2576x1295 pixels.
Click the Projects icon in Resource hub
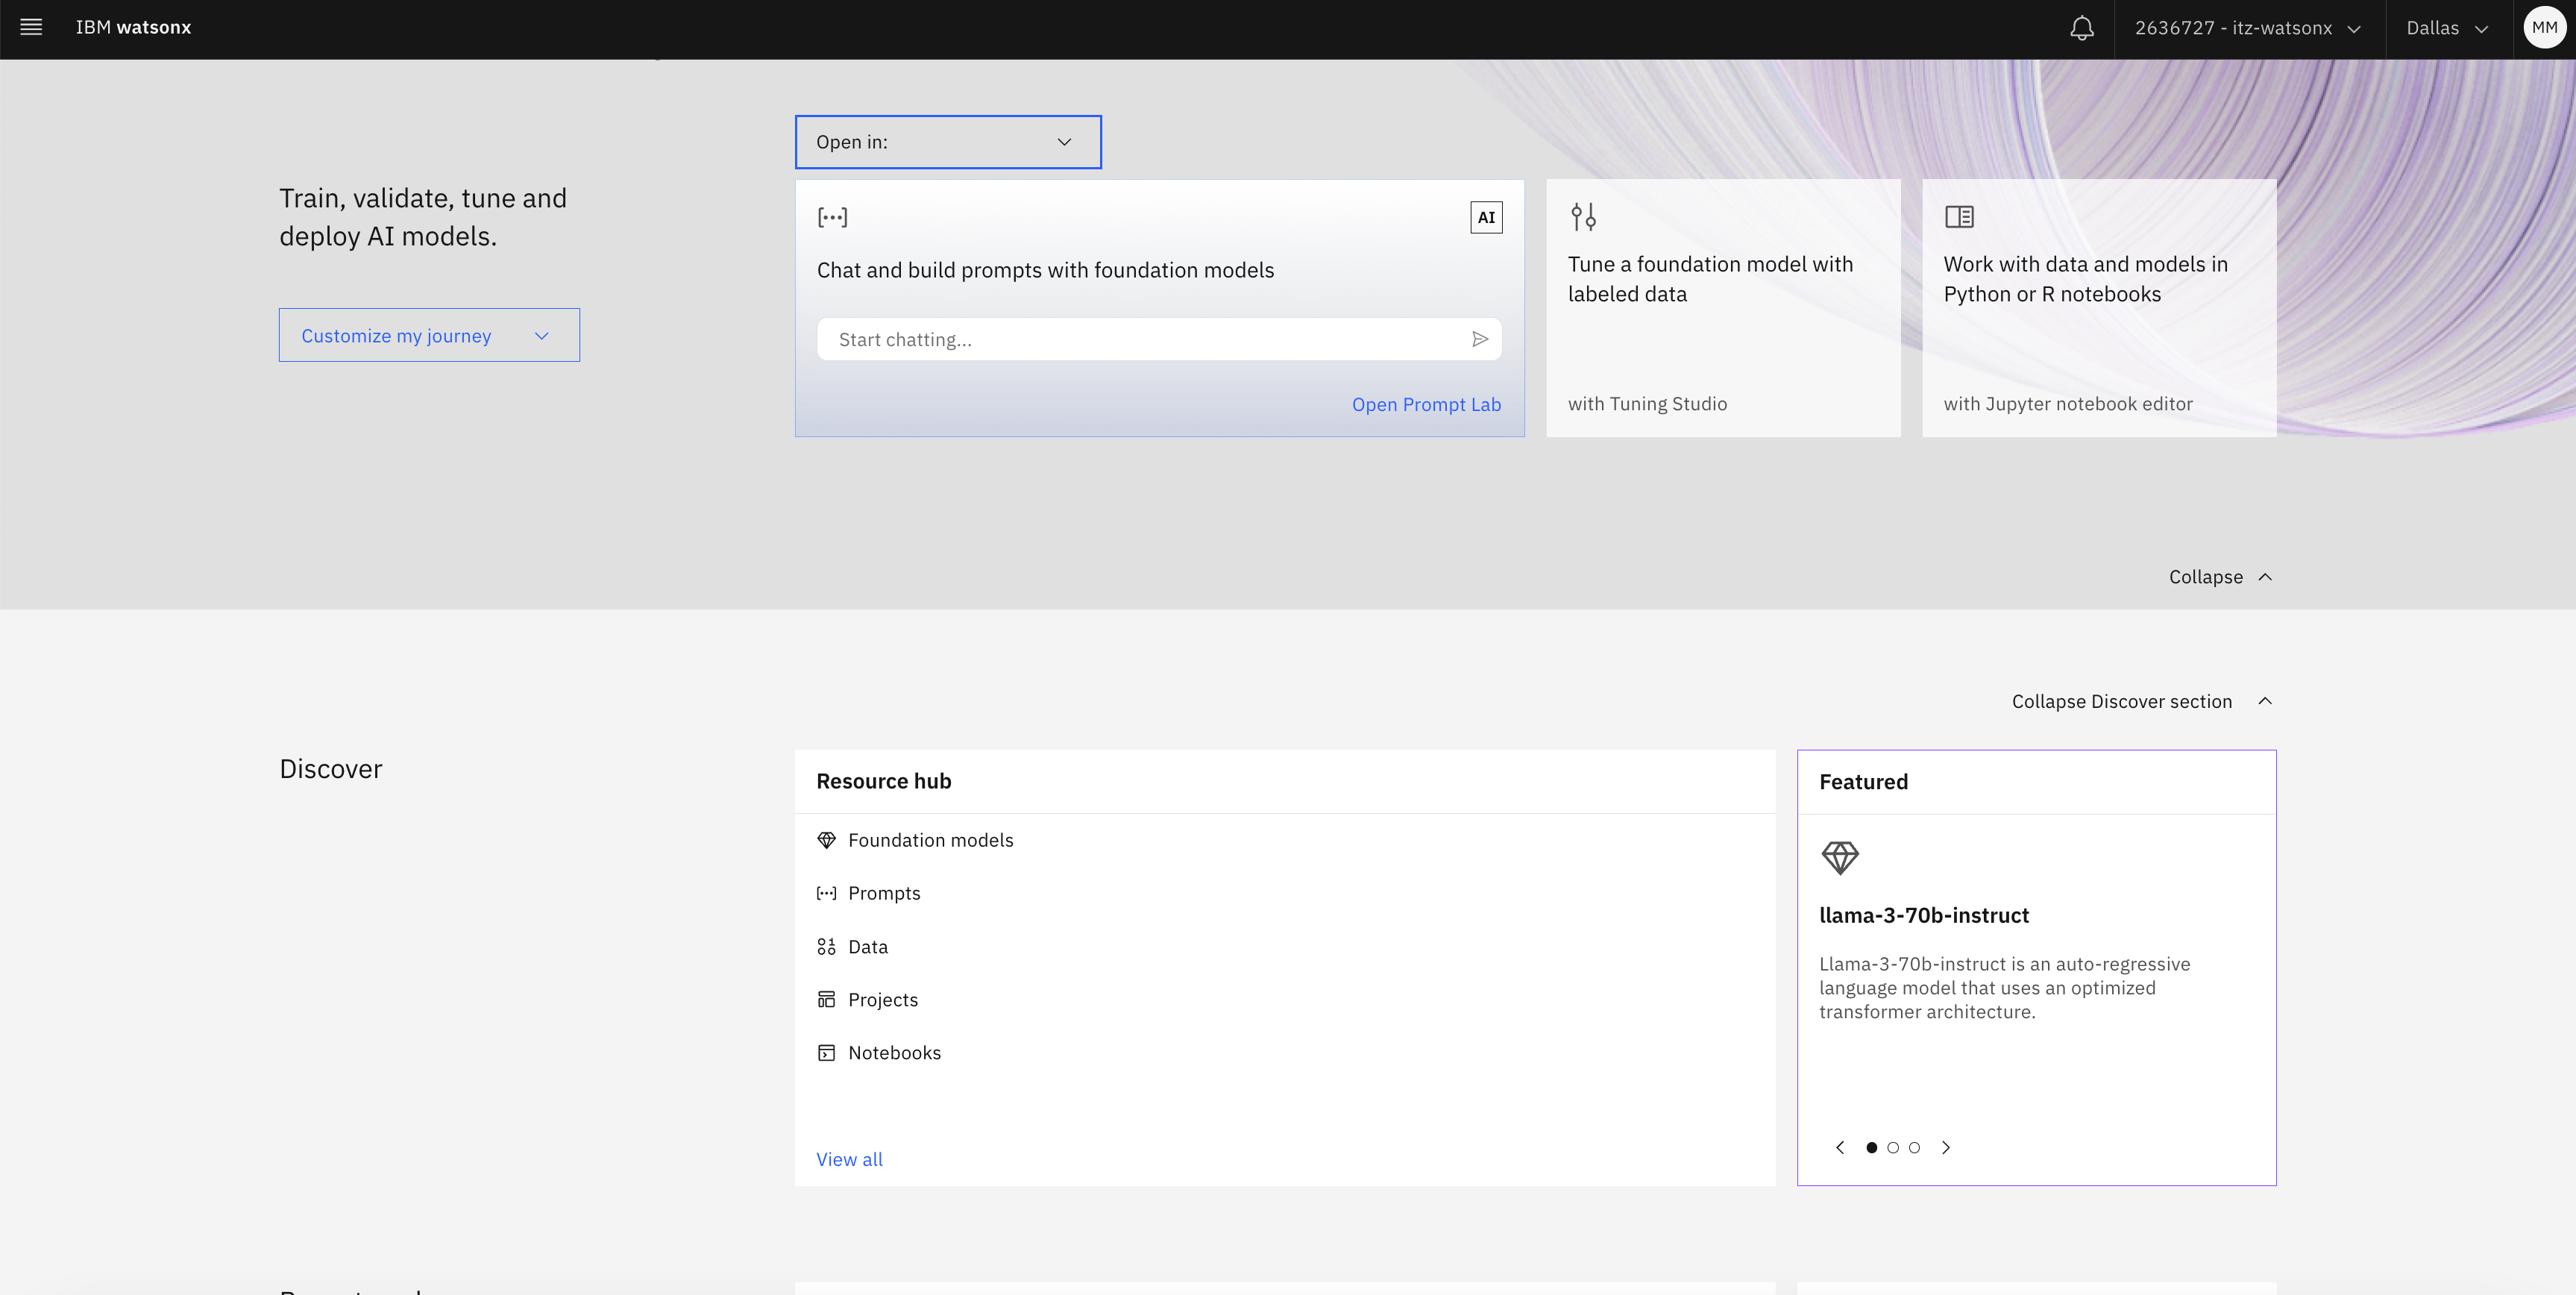pyautogui.click(x=826, y=999)
